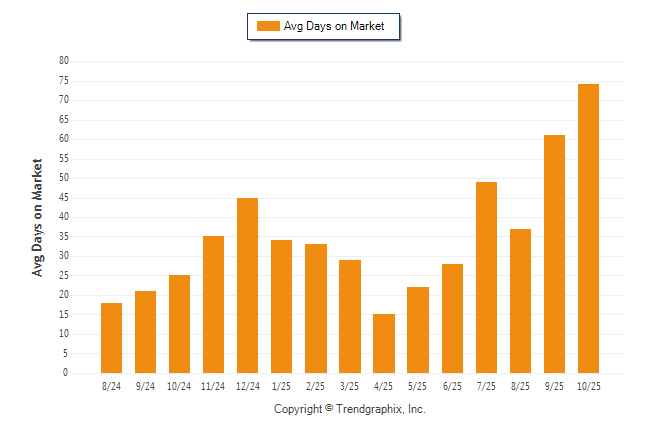
Task: Click the orange legend color swatch
Action: 269,27
